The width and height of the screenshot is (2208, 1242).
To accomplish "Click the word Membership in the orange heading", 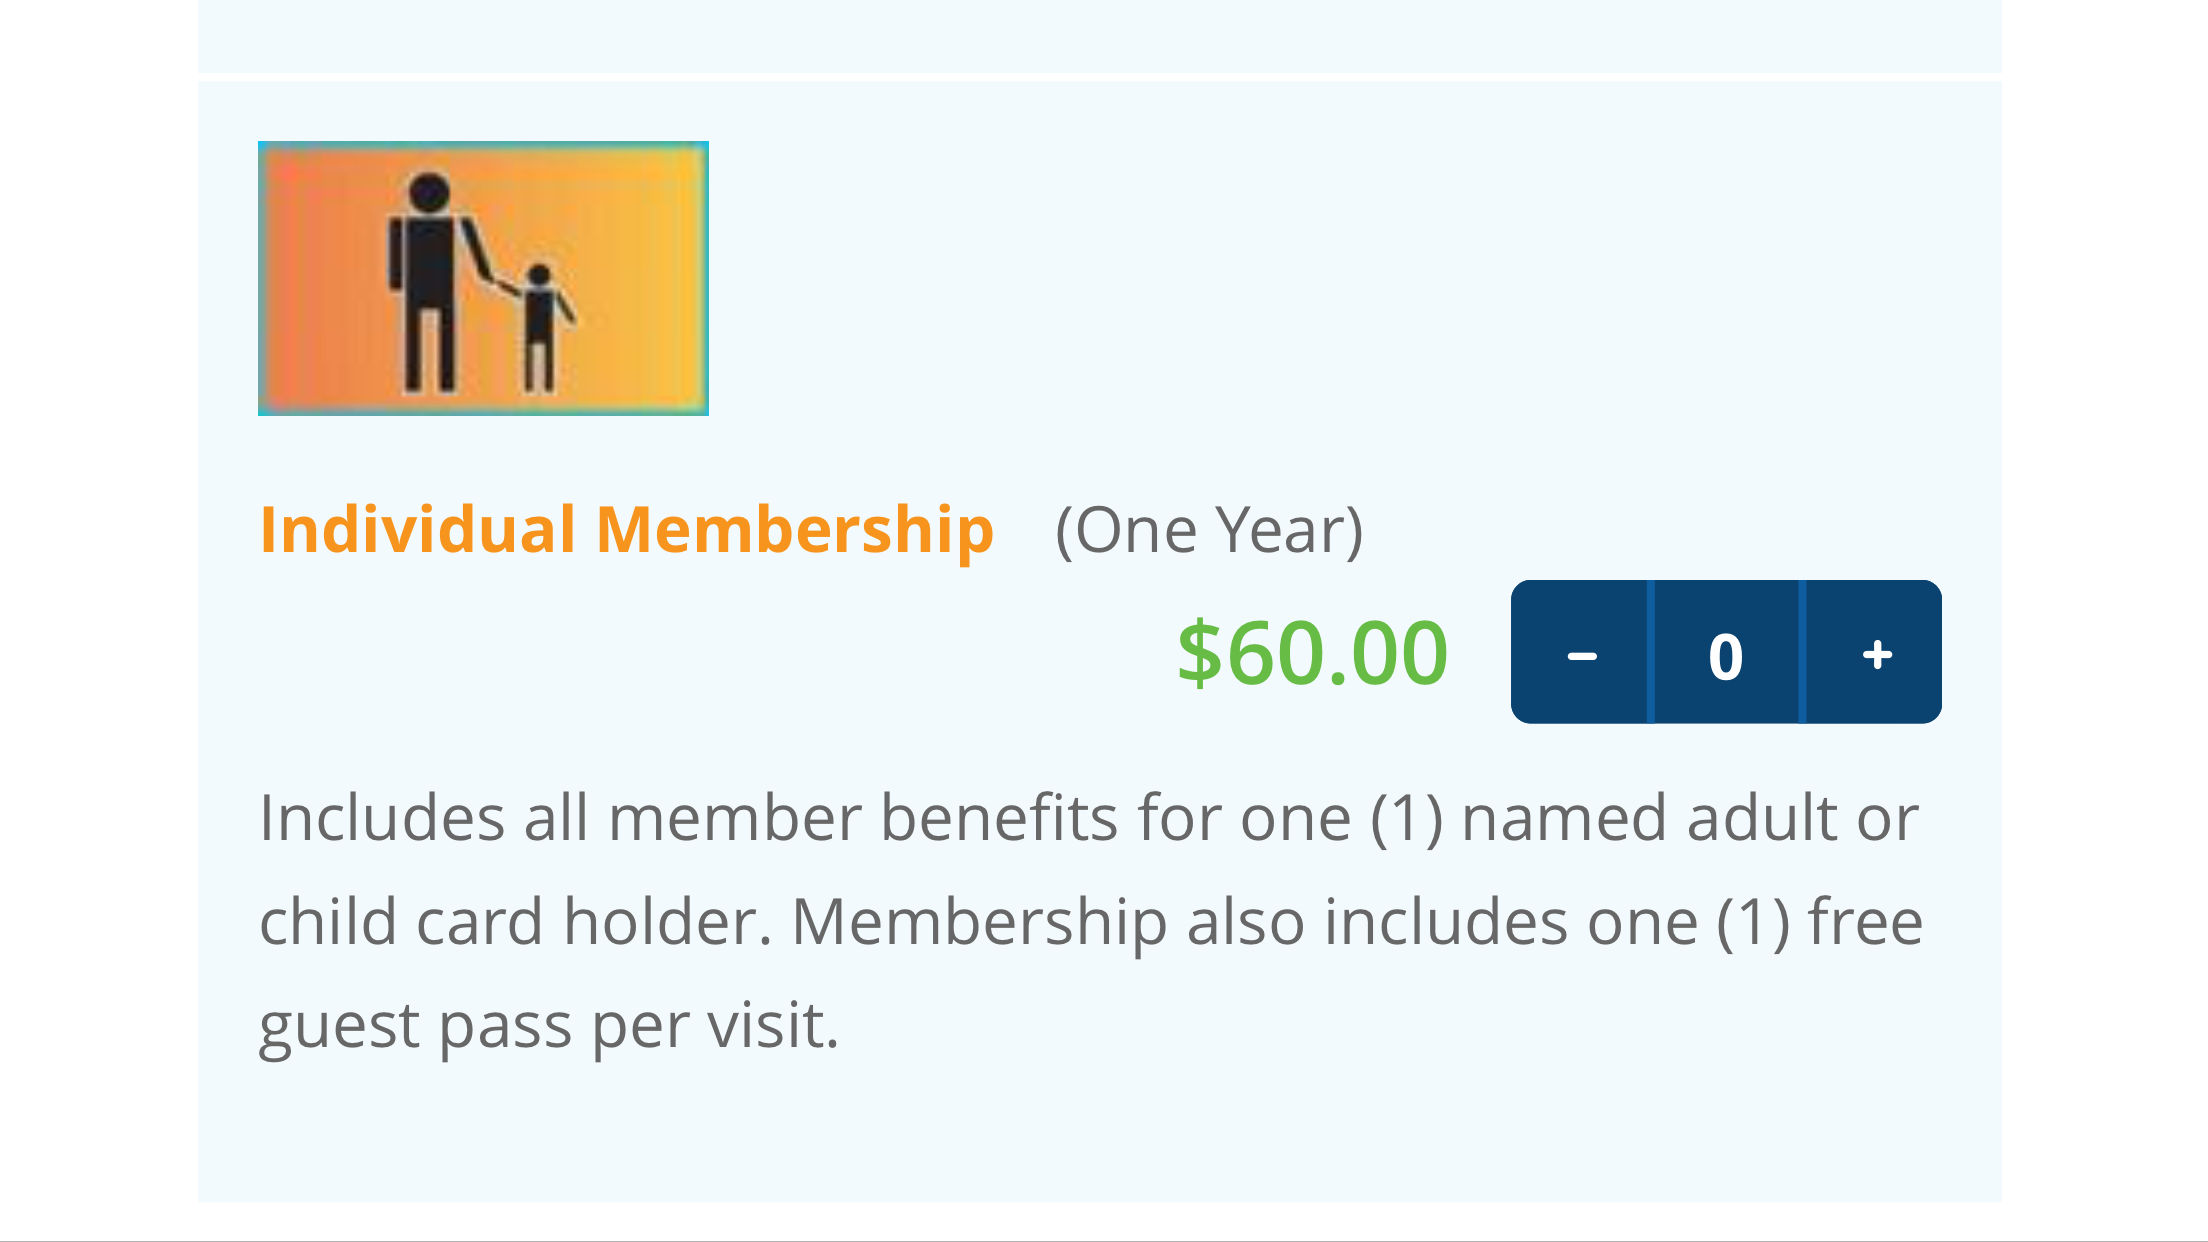I will (x=795, y=530).
